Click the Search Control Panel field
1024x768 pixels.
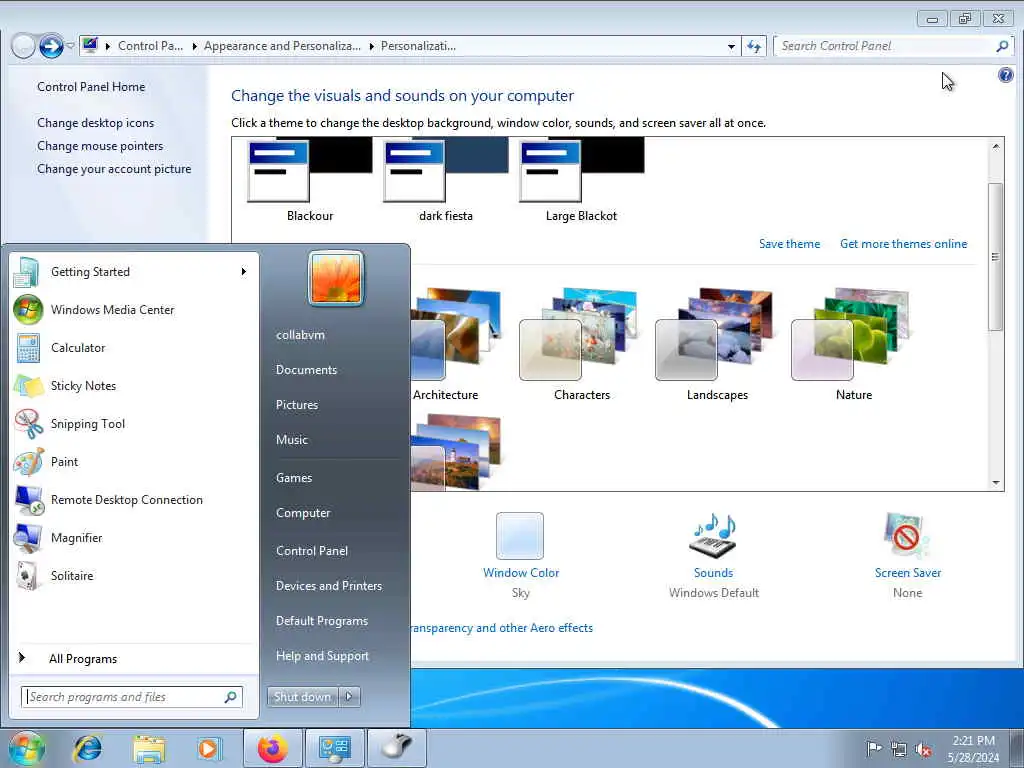coord(892,46)
